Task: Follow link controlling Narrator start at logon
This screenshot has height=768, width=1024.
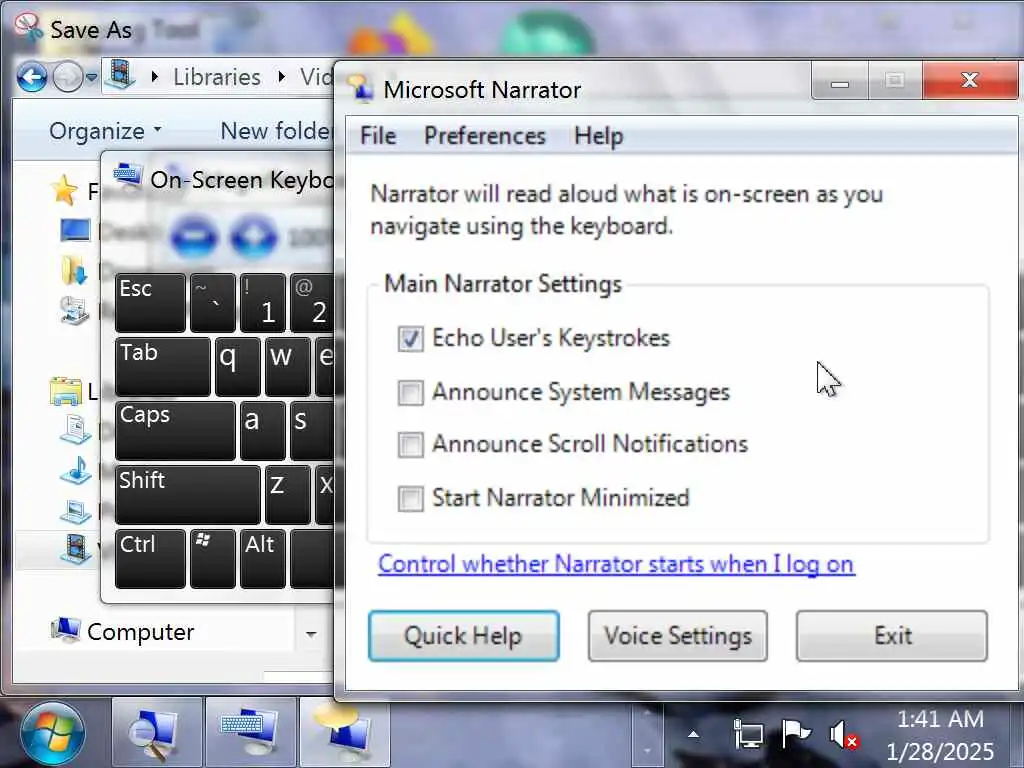Action: (616, 564)
